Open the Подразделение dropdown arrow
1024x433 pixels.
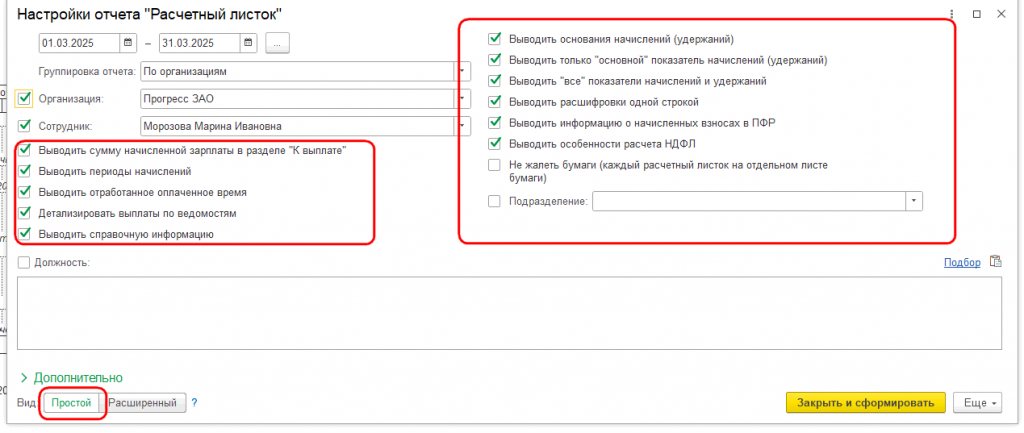(x=914, y=201)
